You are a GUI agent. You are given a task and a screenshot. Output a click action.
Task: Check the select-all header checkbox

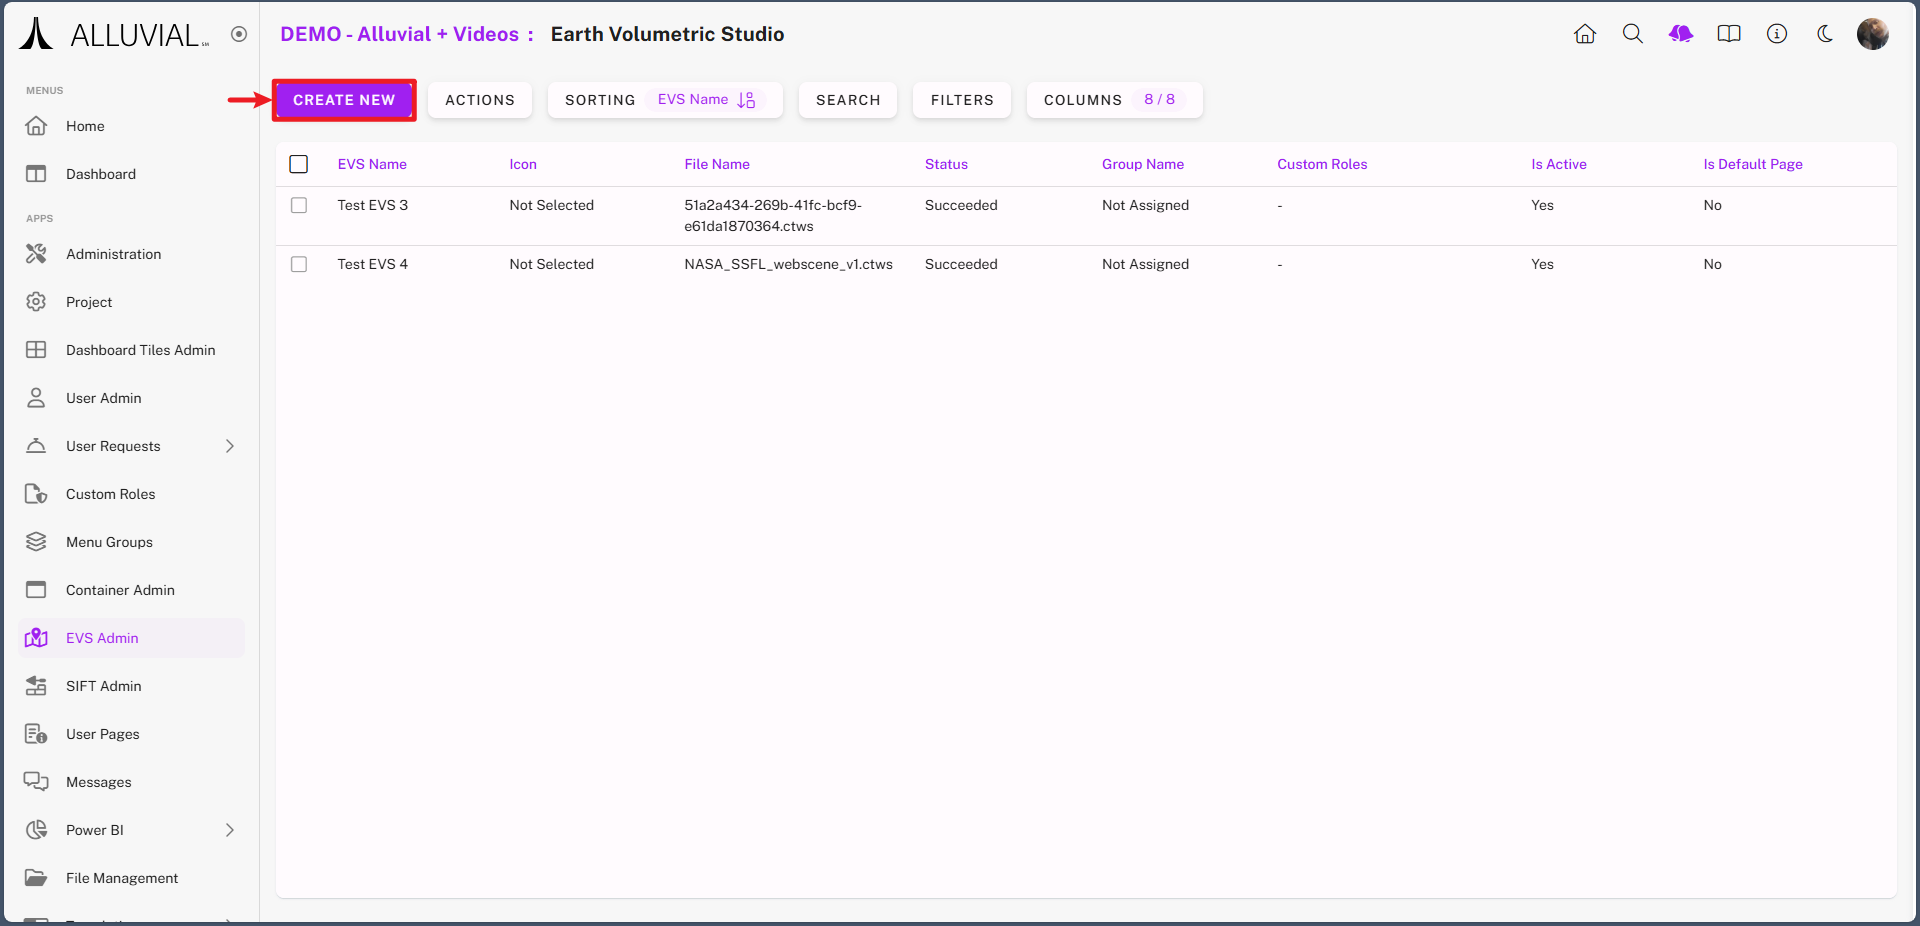299,164
